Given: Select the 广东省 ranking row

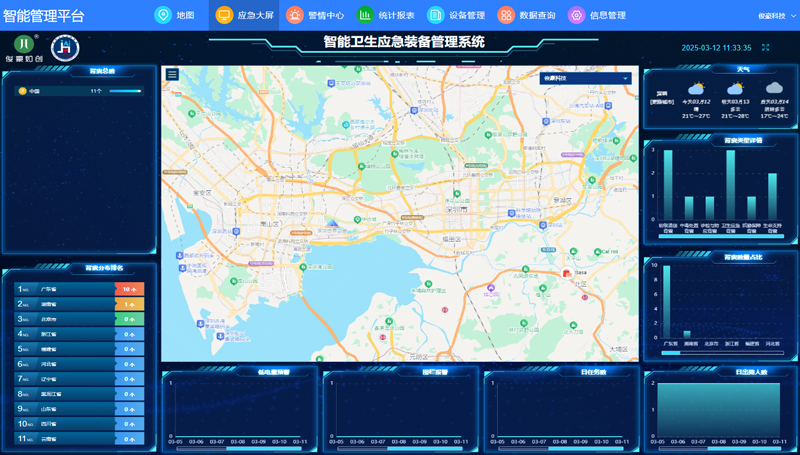Looking at the screenshot, I should [x=79, y=289].
